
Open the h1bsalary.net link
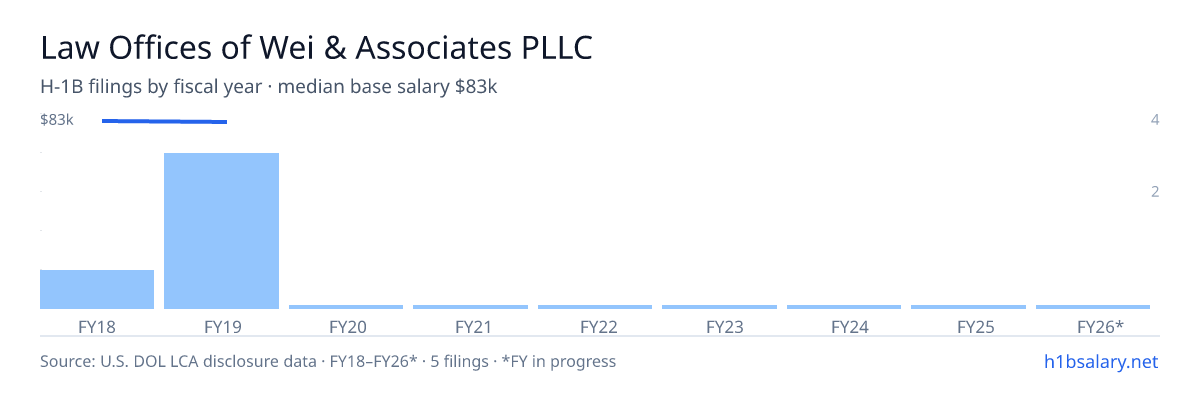1100,361
